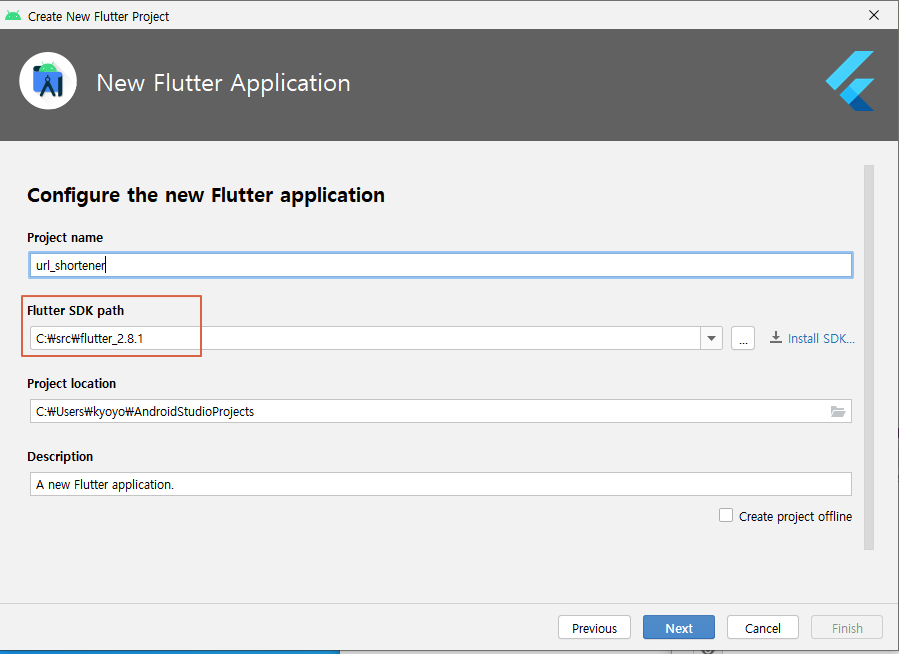Click the Android Studio logo icon

pos(48,81)
